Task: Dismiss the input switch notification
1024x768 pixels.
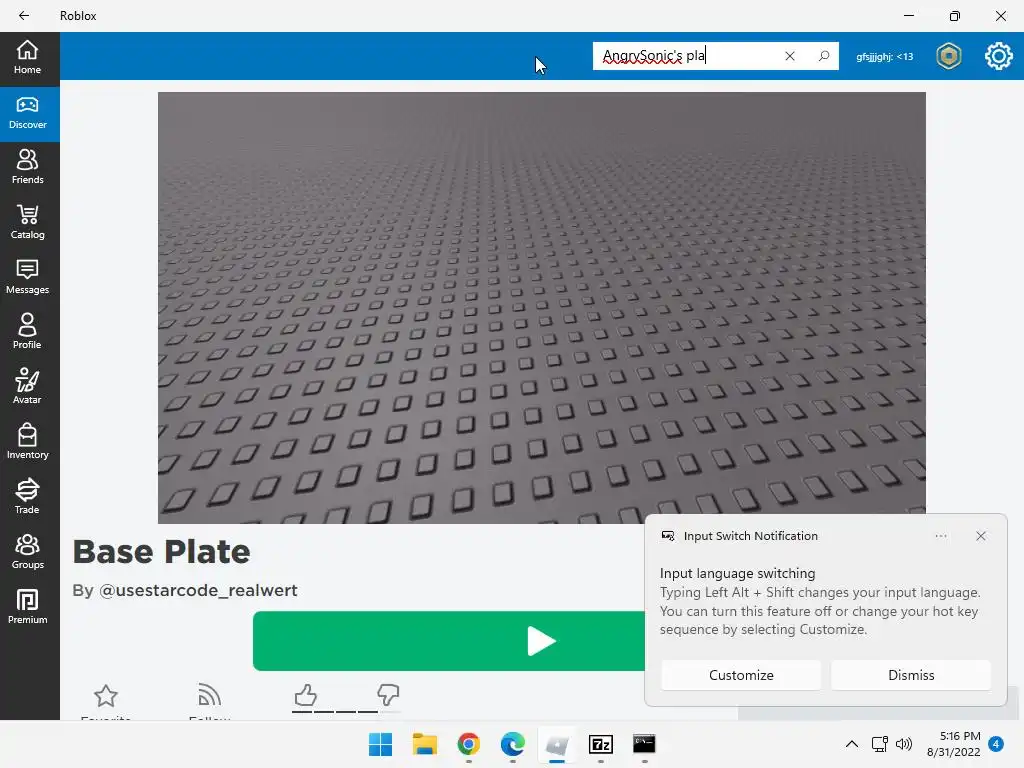Action: pyautogui.click(x=911, y=675)
